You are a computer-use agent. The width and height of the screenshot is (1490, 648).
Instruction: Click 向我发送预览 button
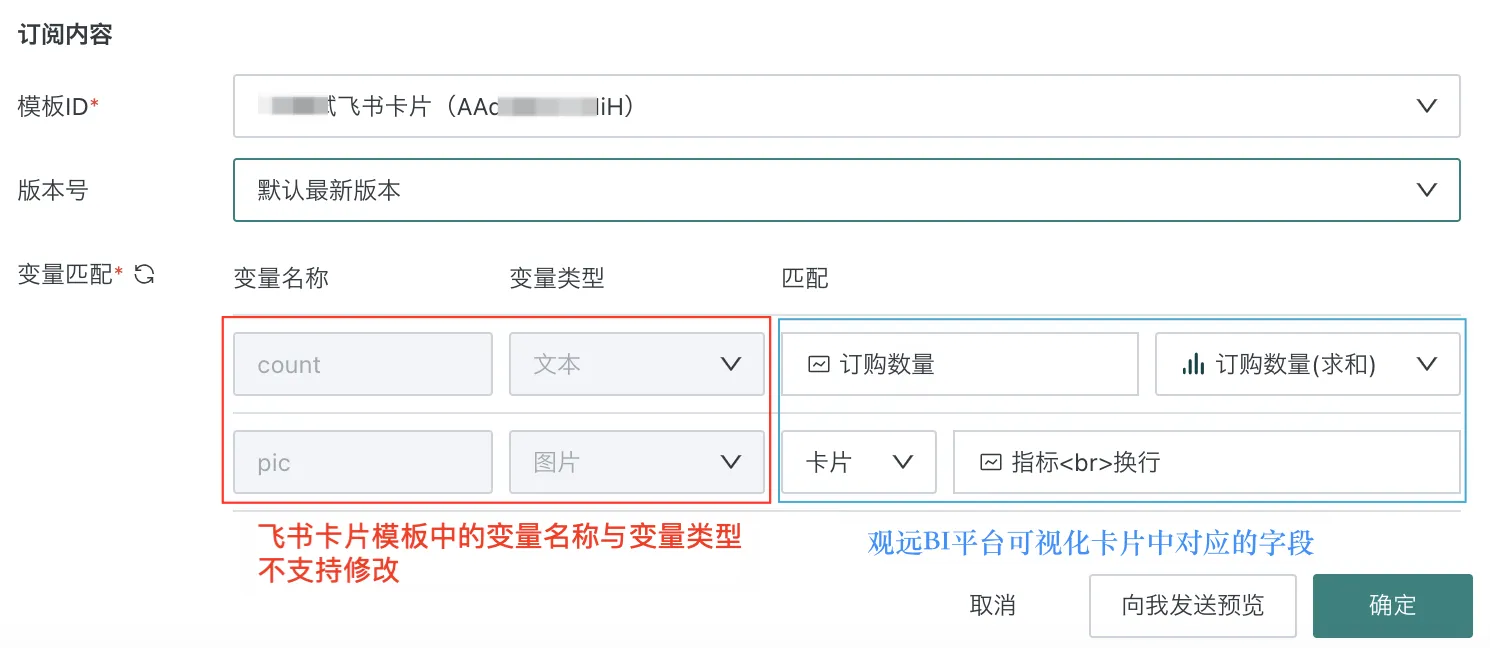click(1192, 605)
